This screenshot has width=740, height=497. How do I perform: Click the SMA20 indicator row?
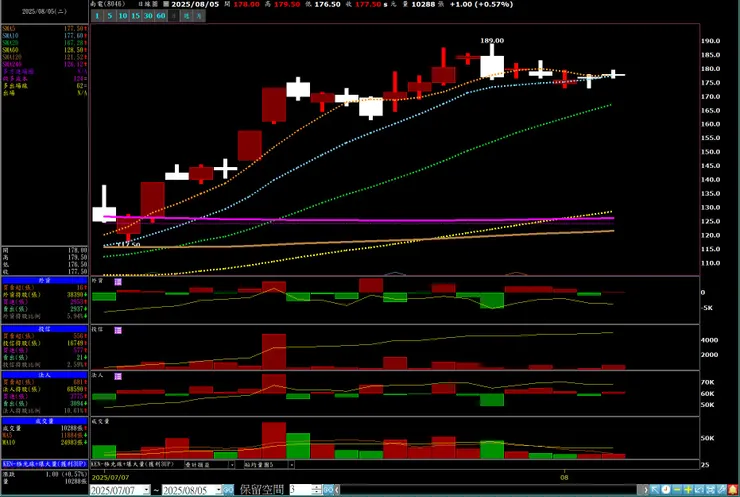44,43
